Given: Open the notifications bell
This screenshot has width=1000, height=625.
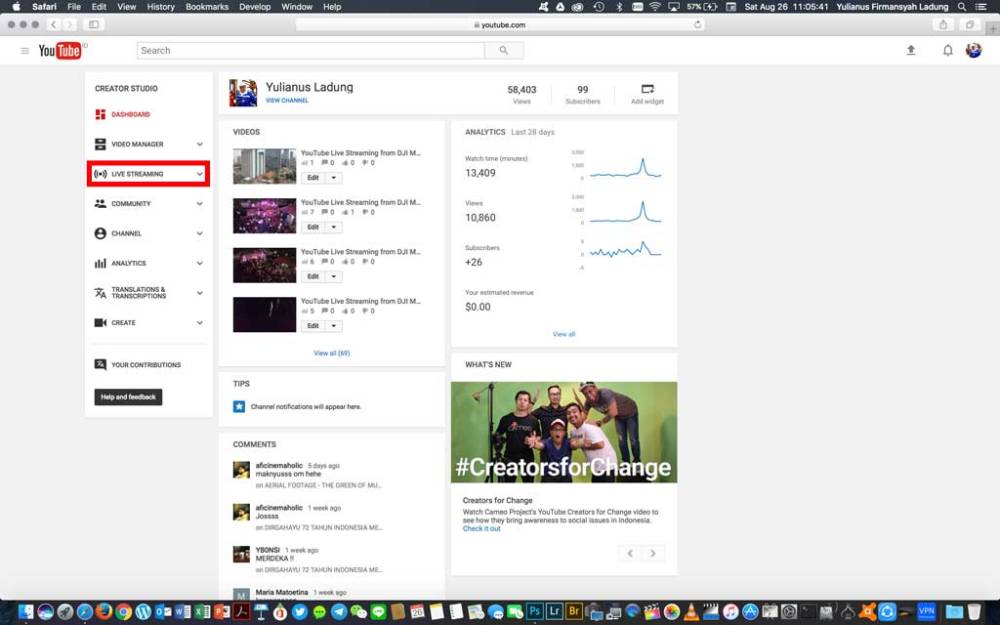Looking at the screenshot, I should [x=947, y=50].
